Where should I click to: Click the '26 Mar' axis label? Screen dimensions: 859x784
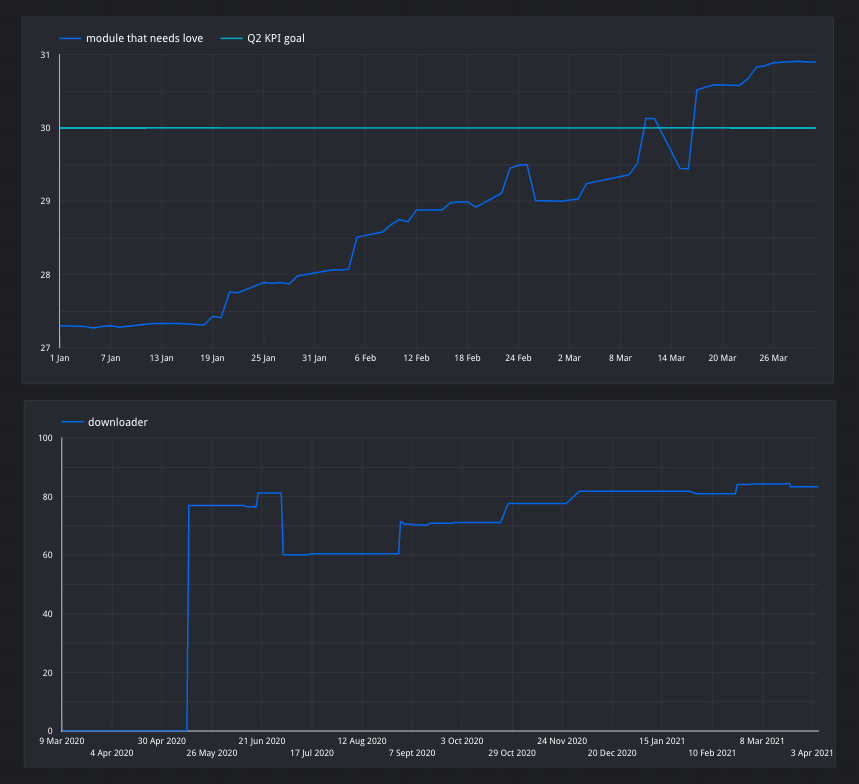(772, 357)
